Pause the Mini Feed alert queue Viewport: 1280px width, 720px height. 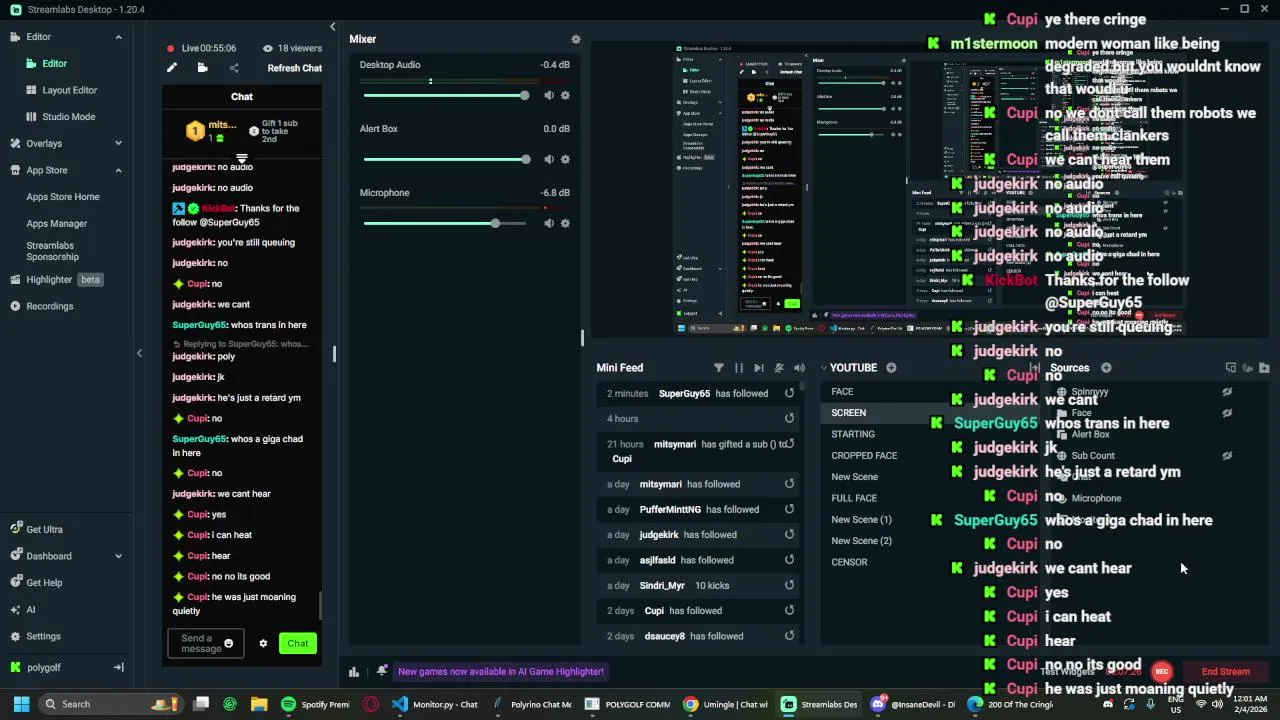click(739, 368)
